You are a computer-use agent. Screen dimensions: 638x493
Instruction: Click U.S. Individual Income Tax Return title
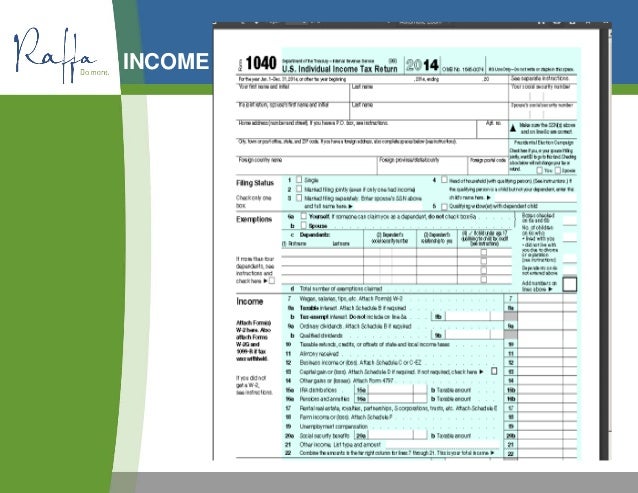[x=339, y=69]
